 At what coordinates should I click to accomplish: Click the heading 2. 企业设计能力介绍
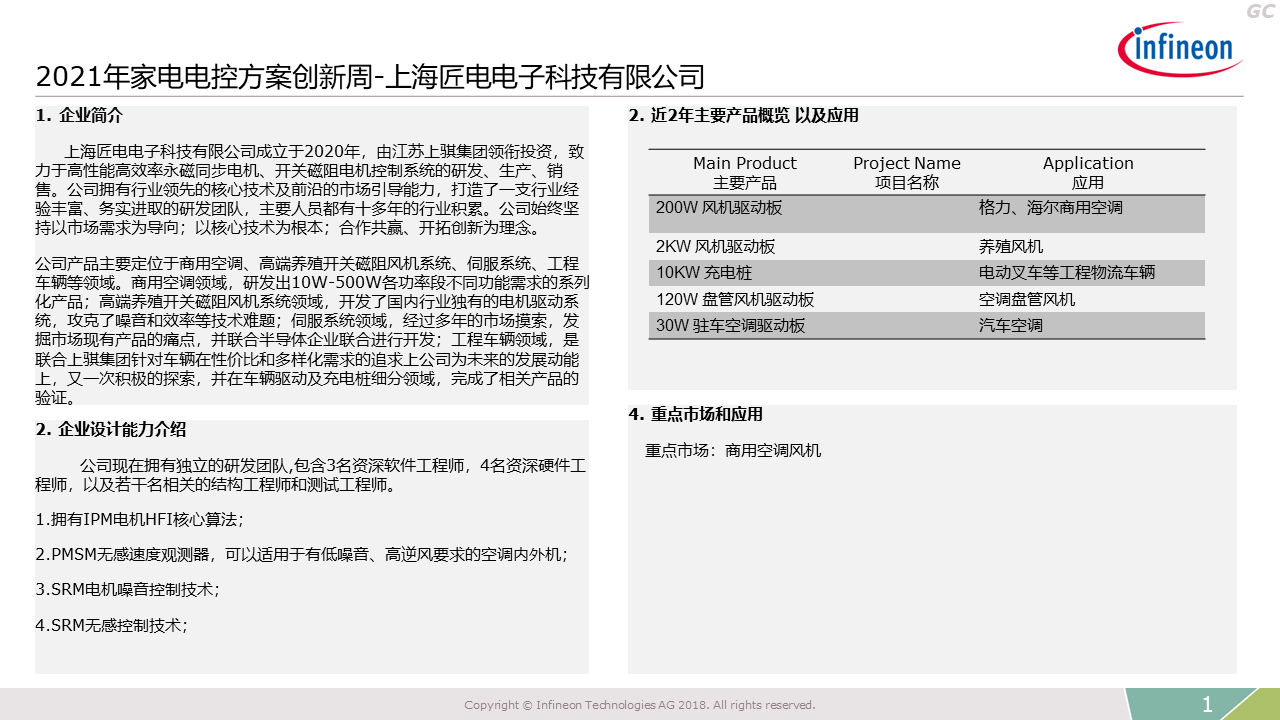point(110,430)
